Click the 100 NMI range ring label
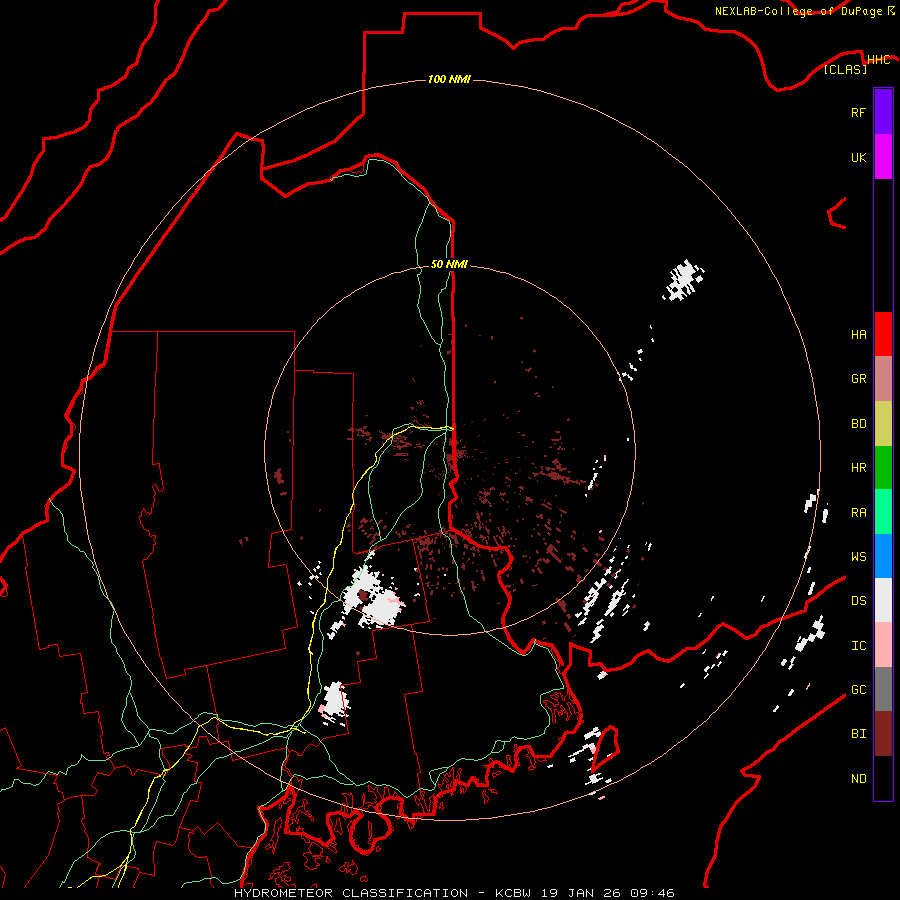This screenshot has width=900, height=900. [449, 79]
